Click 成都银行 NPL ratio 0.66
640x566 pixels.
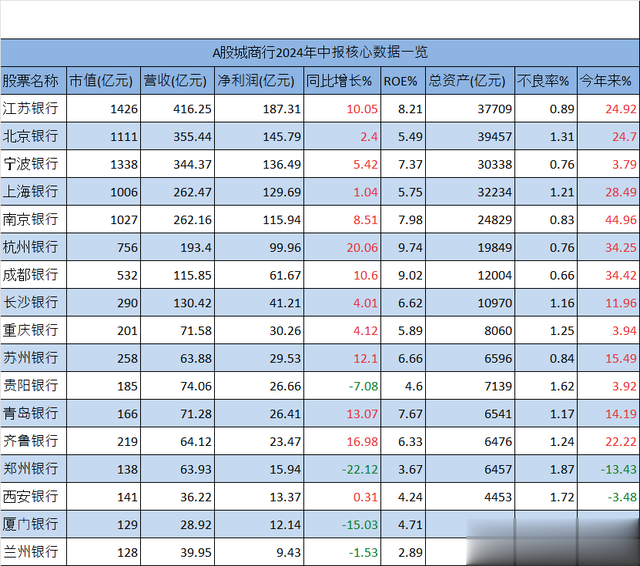coord(562,275)
